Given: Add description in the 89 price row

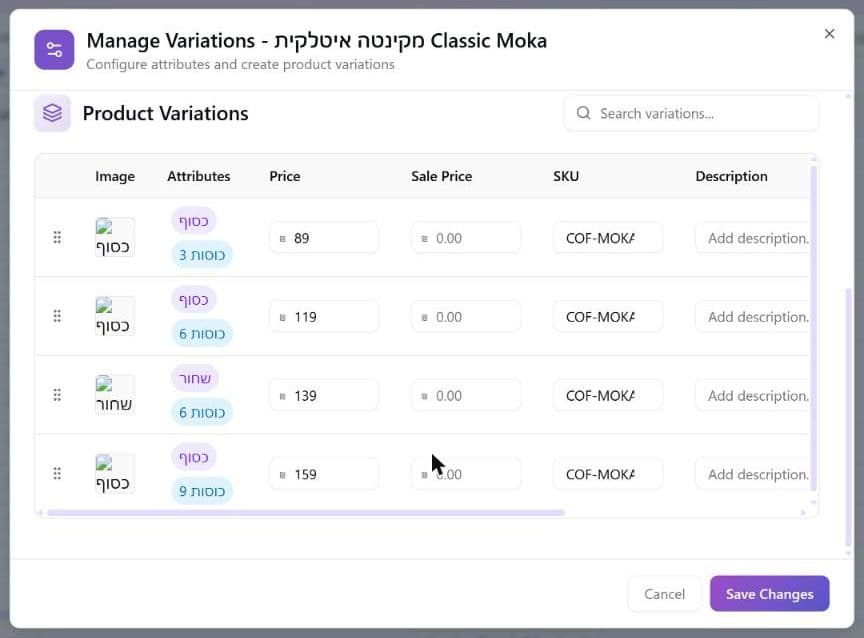Looking at the screenshot, I should click(752, 238).
